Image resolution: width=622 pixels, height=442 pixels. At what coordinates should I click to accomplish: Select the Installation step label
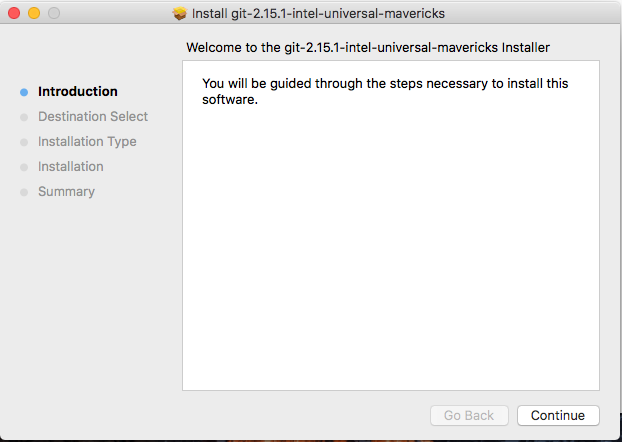pos(71,167)
